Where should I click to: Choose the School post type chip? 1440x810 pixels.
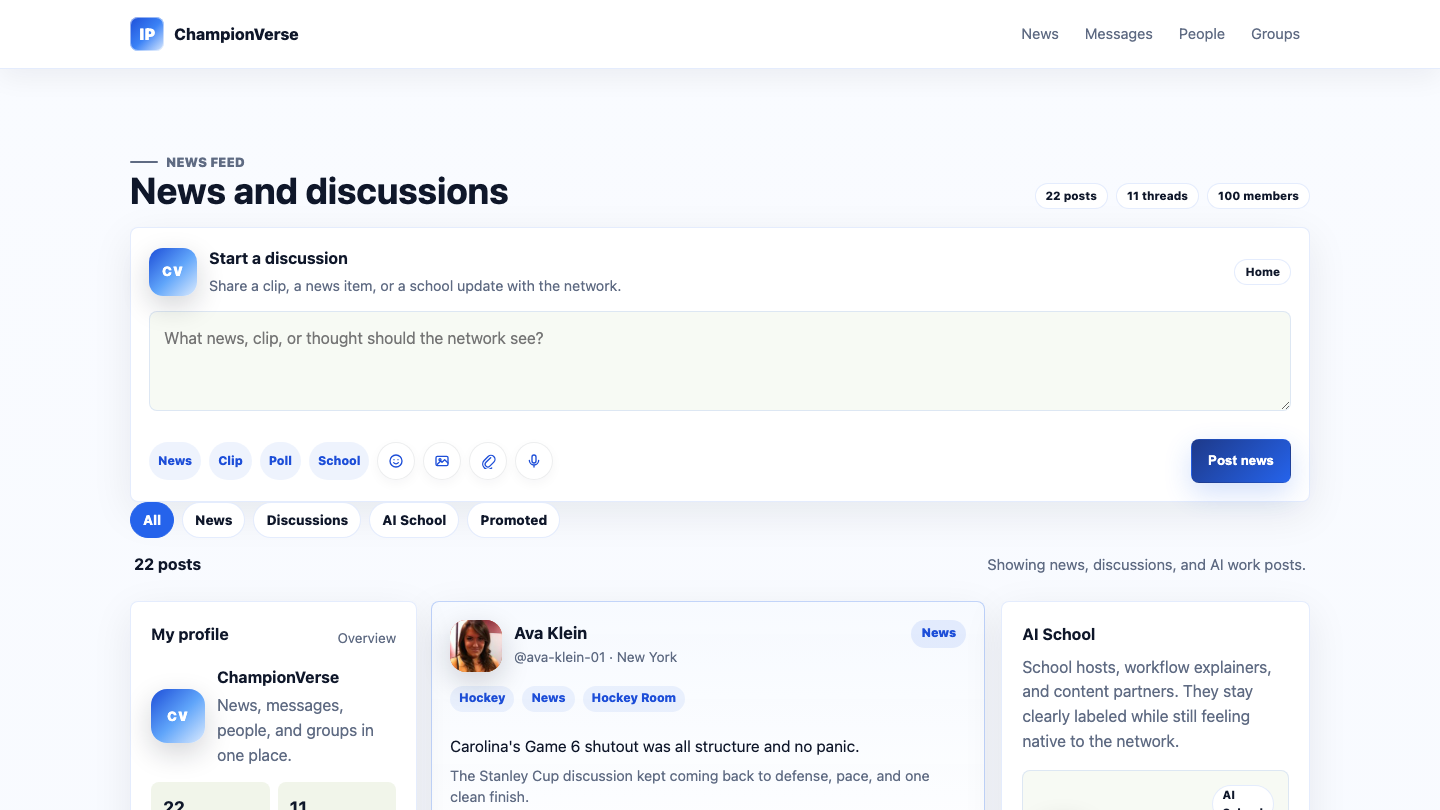coord(339,461)
